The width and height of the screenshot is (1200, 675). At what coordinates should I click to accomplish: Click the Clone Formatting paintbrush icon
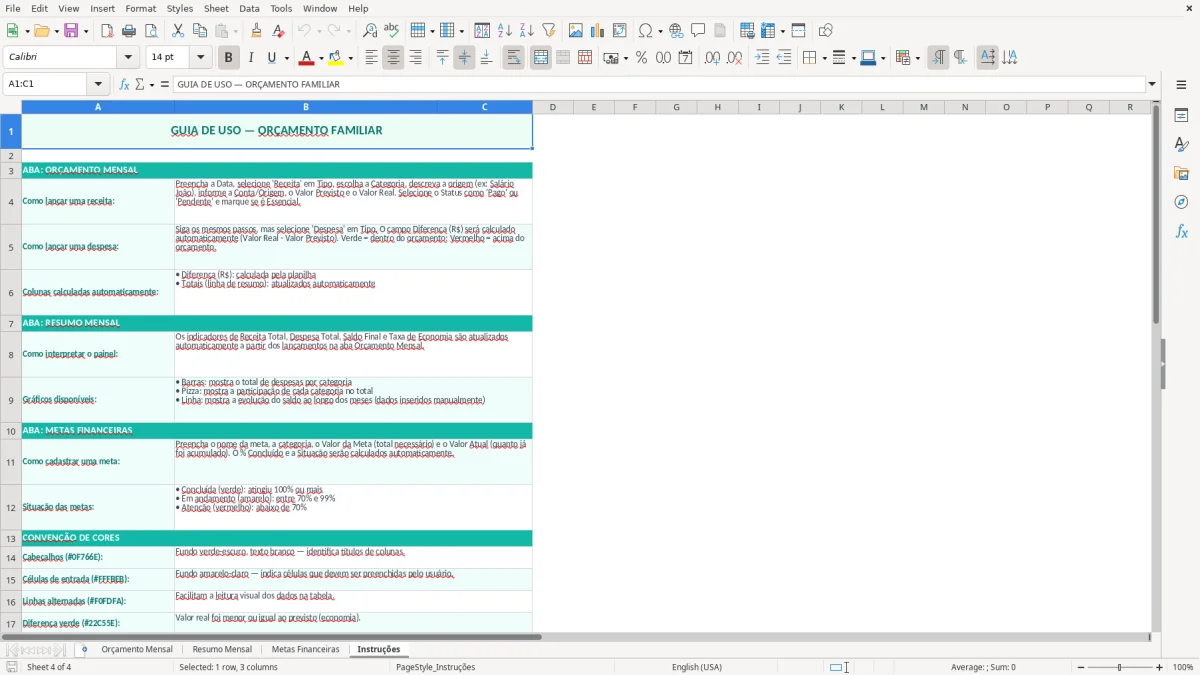click(x=256, y=31)
